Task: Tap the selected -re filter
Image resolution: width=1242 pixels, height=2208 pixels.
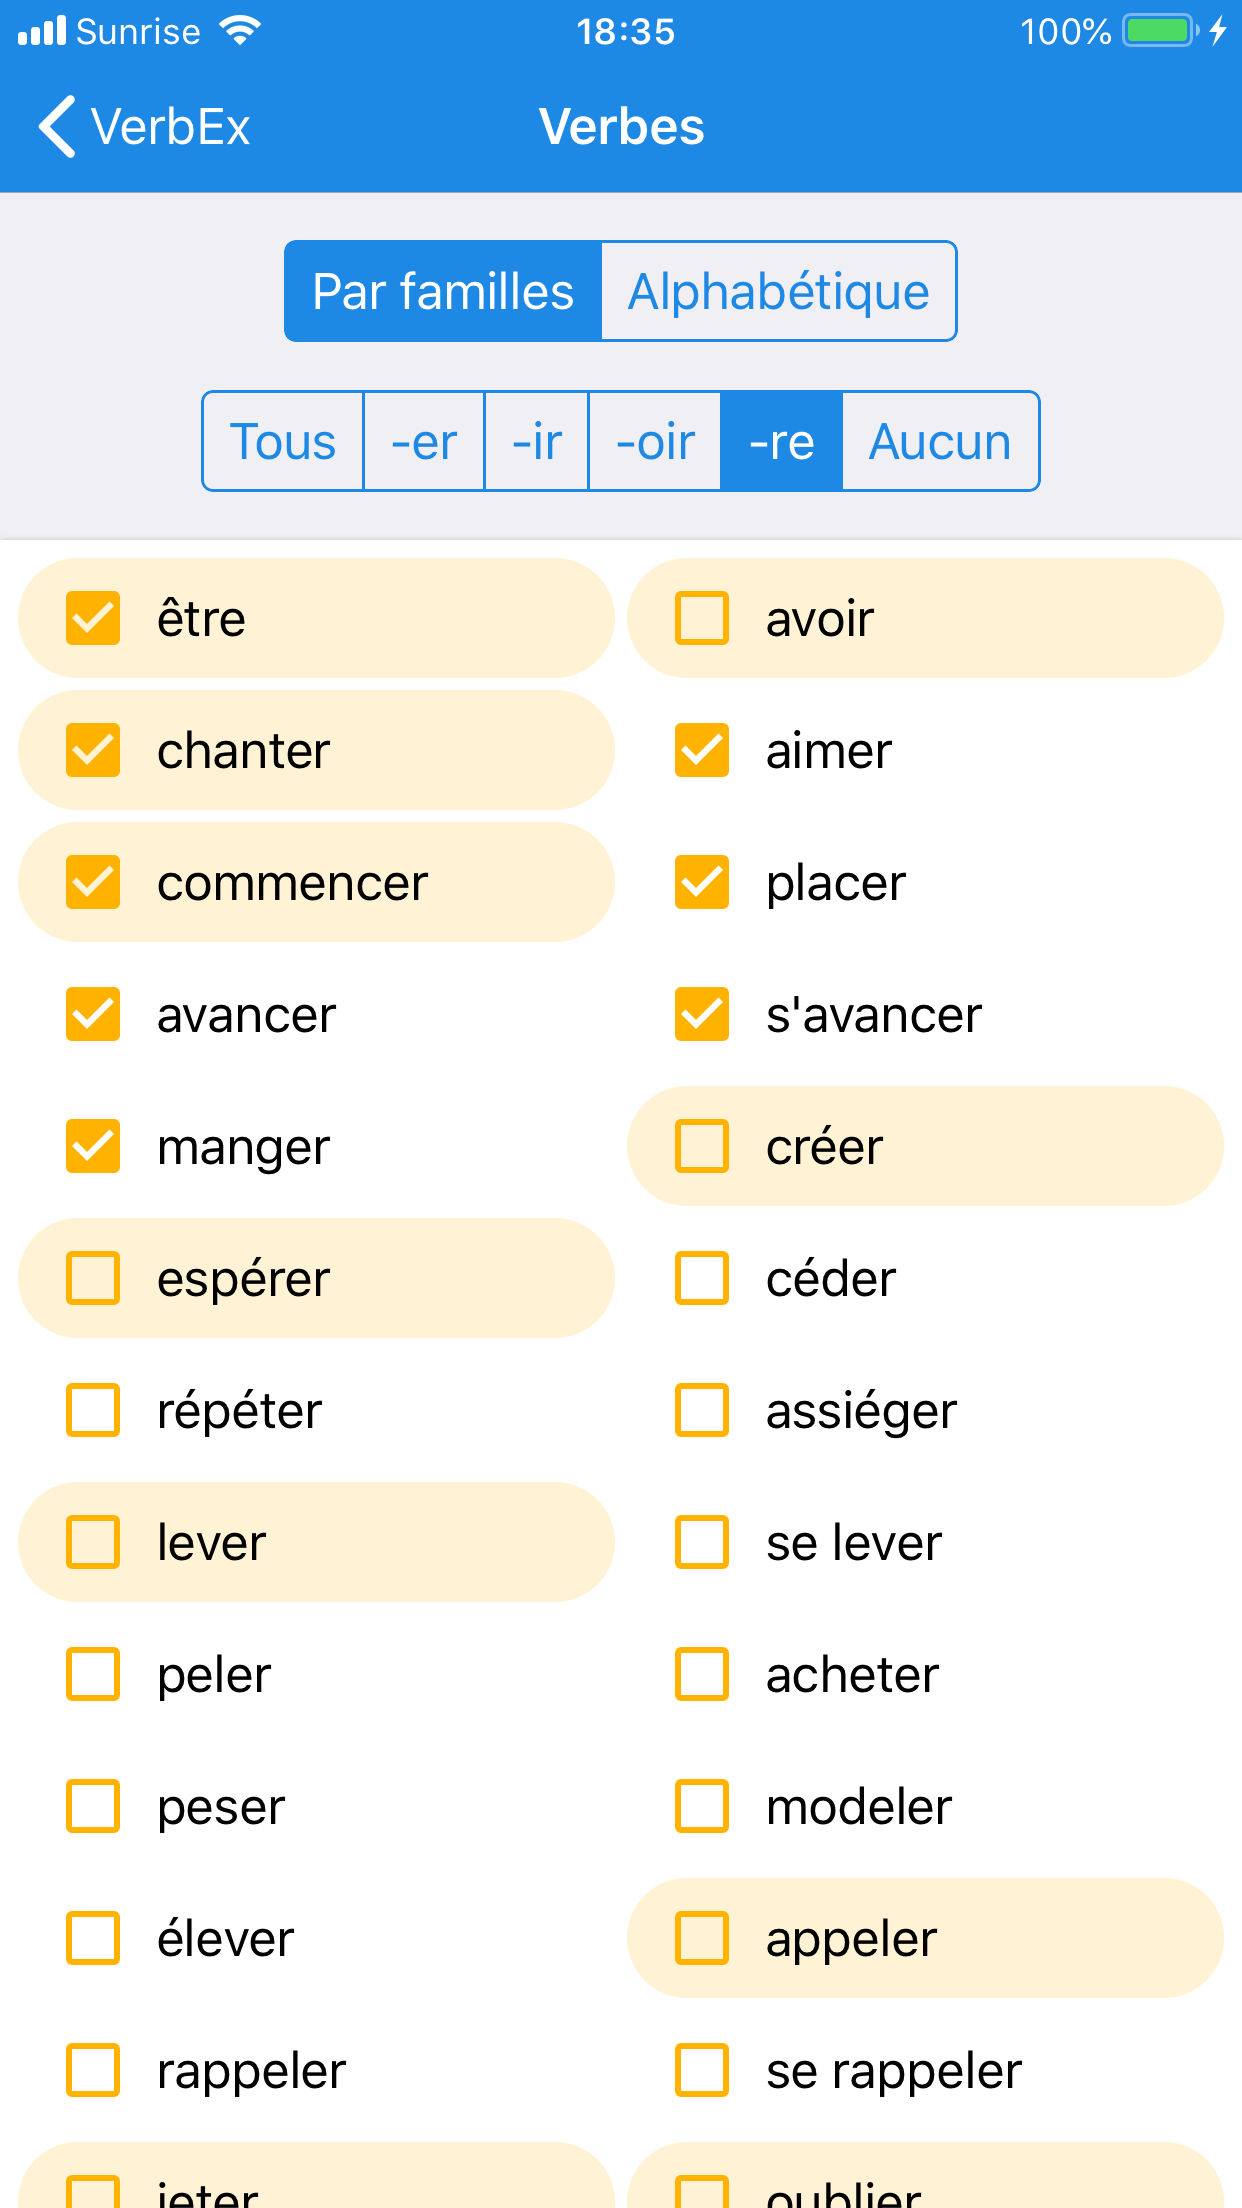Action: click(781, 442)
